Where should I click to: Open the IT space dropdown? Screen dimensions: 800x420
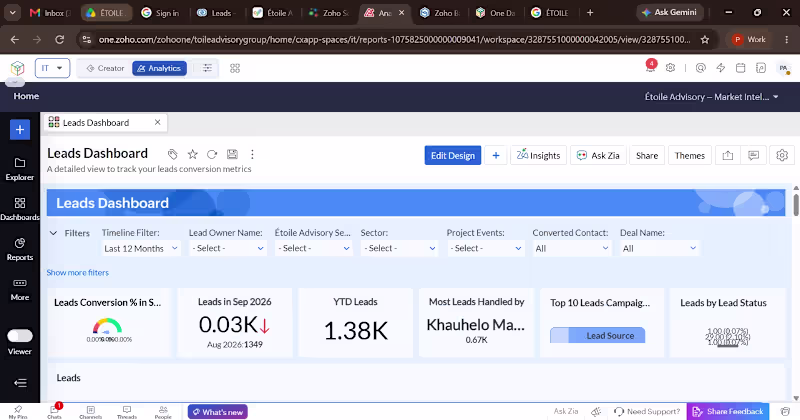coord(52,68)
